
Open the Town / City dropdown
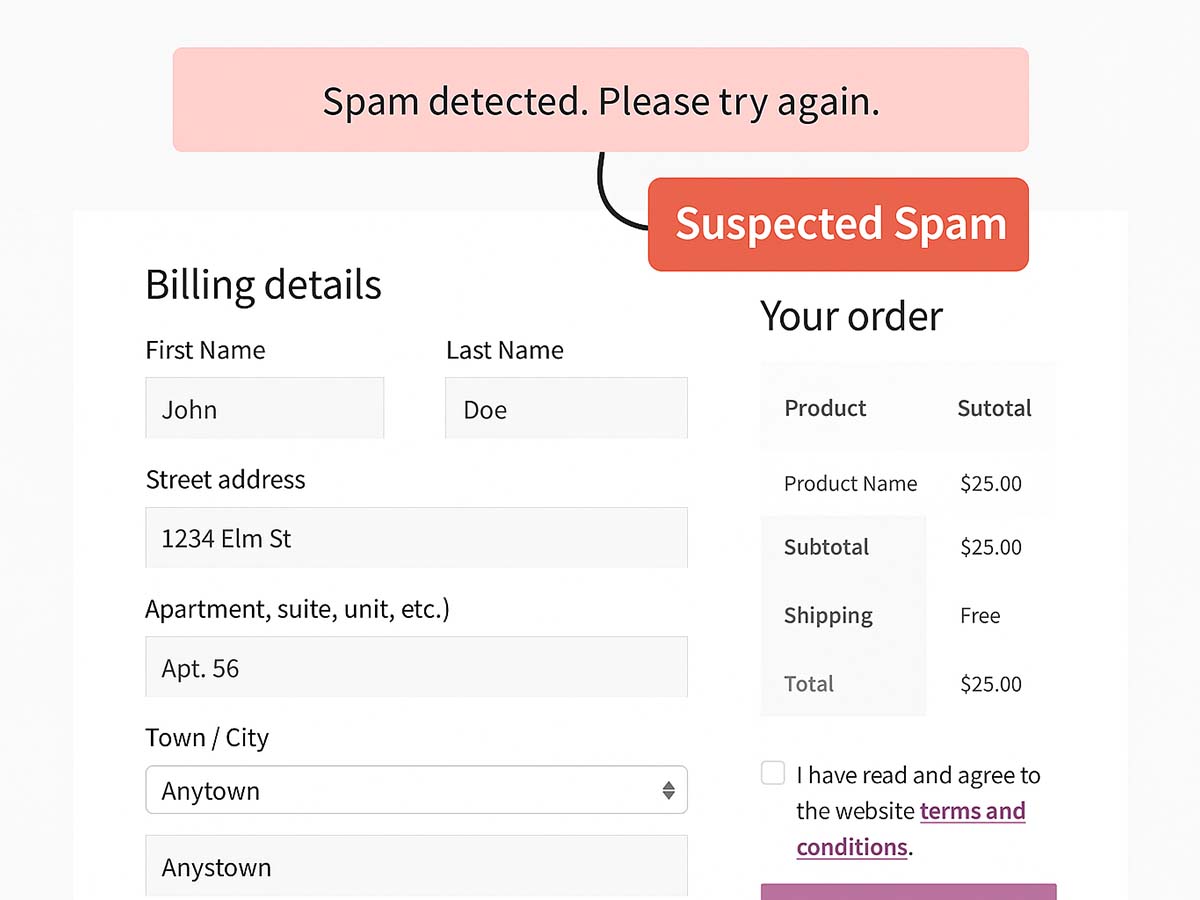coord(416,790)
